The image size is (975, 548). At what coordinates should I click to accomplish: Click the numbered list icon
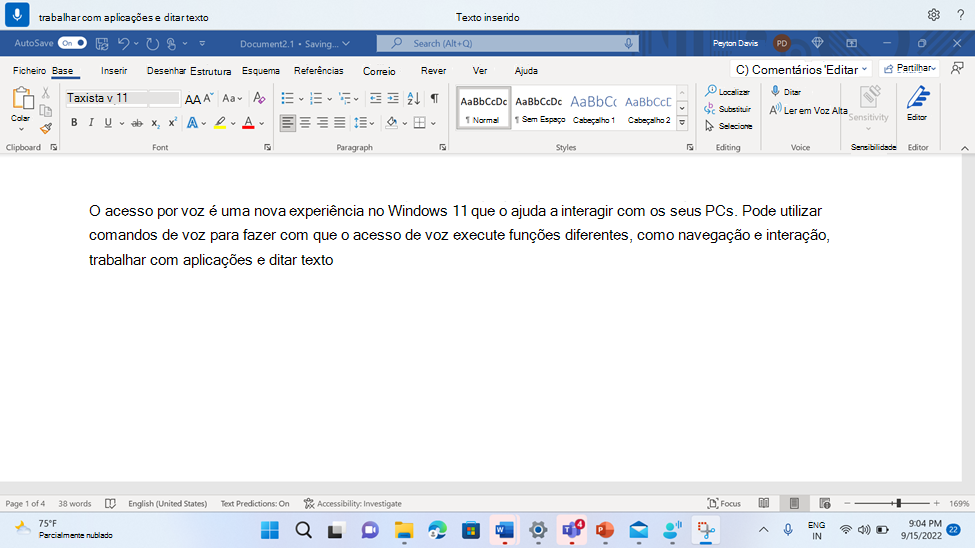coord(316,98)
